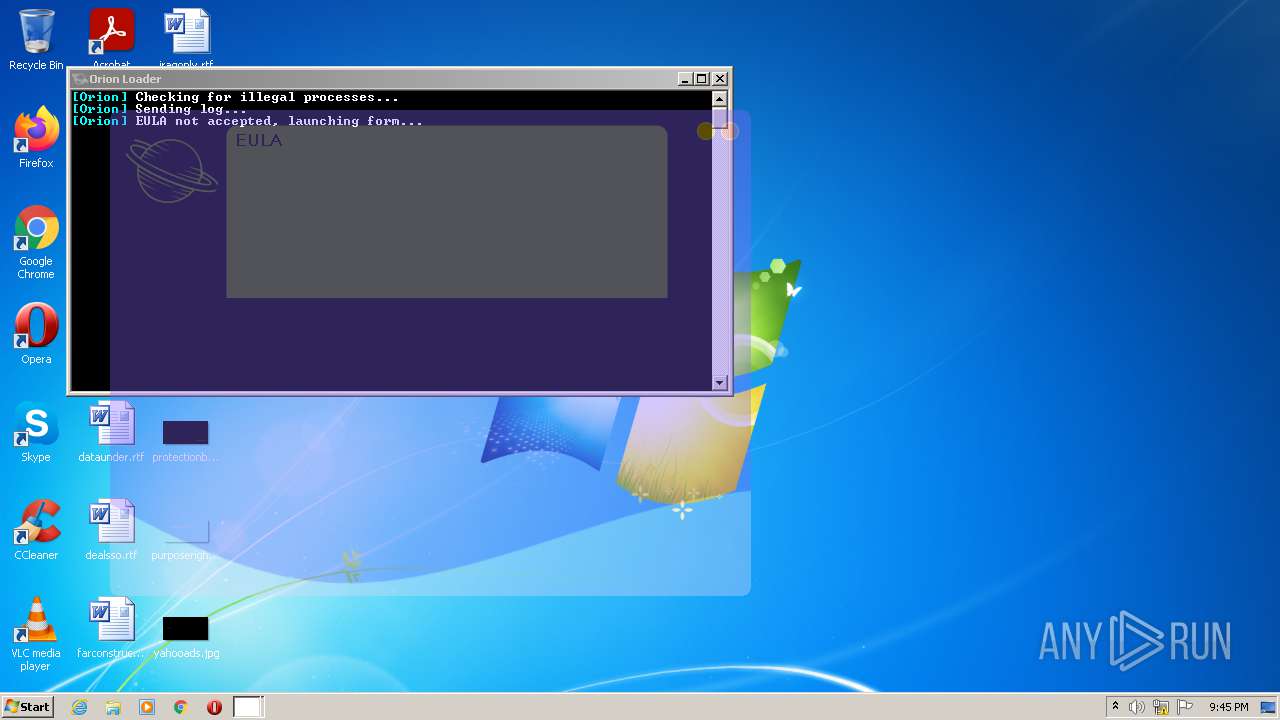Screen dimensions: 1280x720
Task: Click the console scroll down arrow
Action: click(x=719, y=383)
